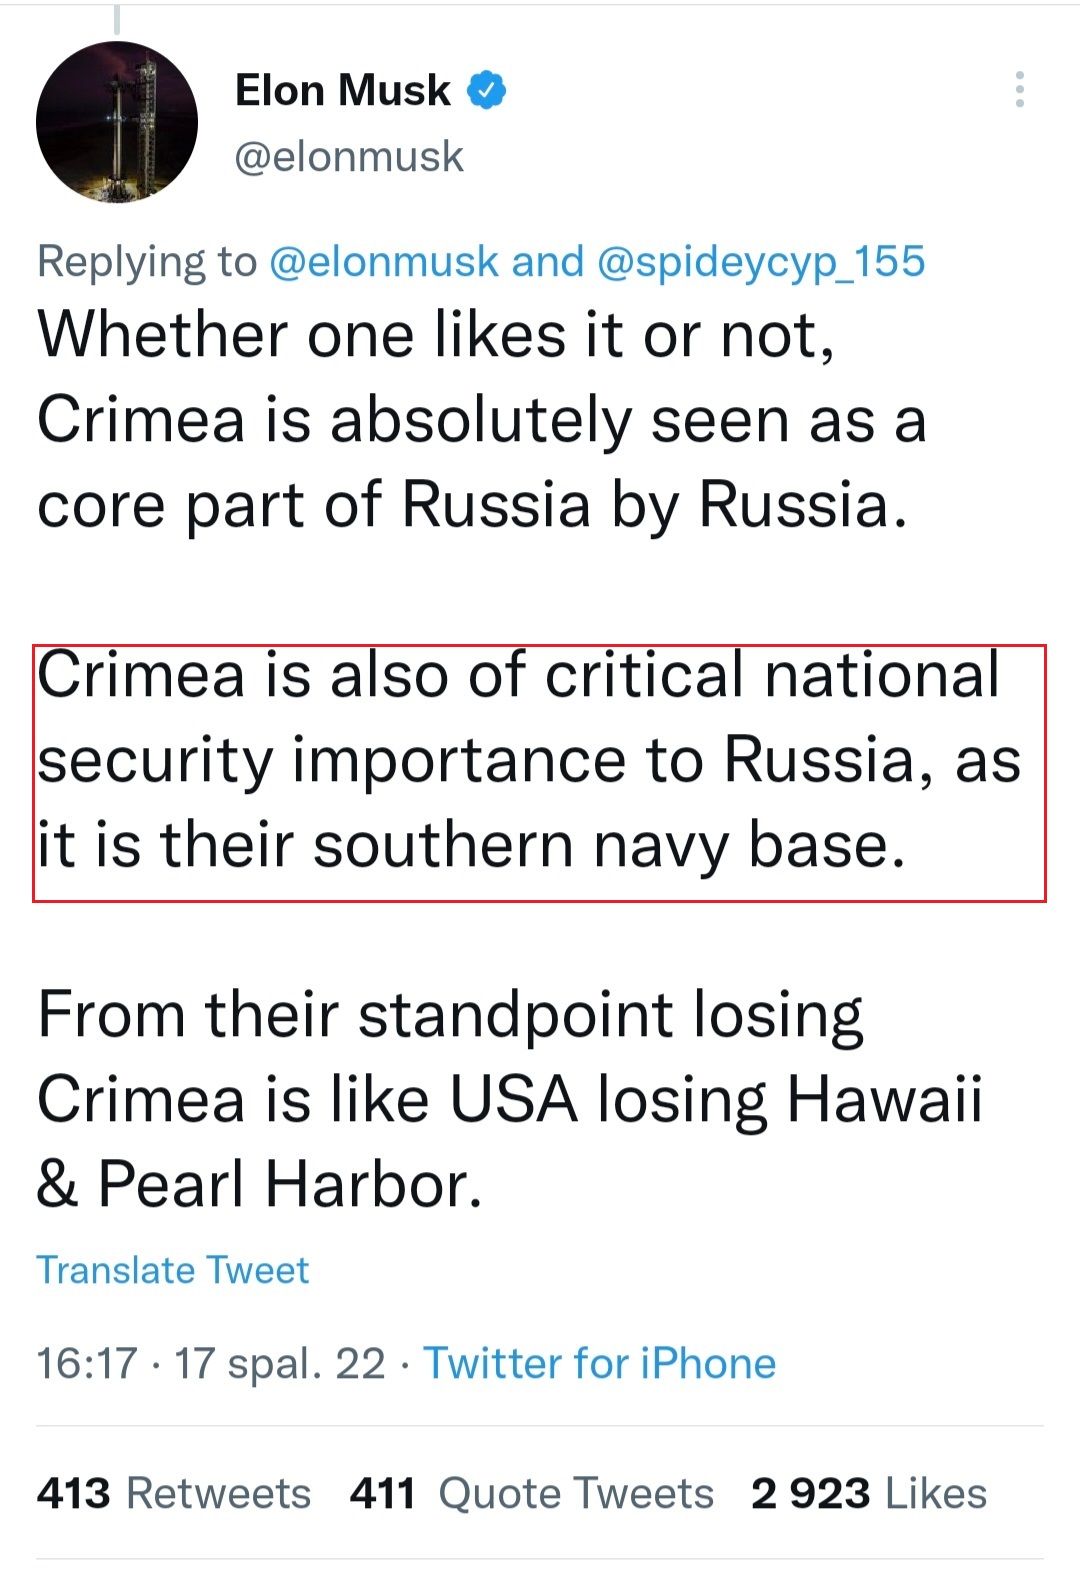
Task: Click the thread connector line above avatar
Action: pyautogui.click(x=117, y=20)
